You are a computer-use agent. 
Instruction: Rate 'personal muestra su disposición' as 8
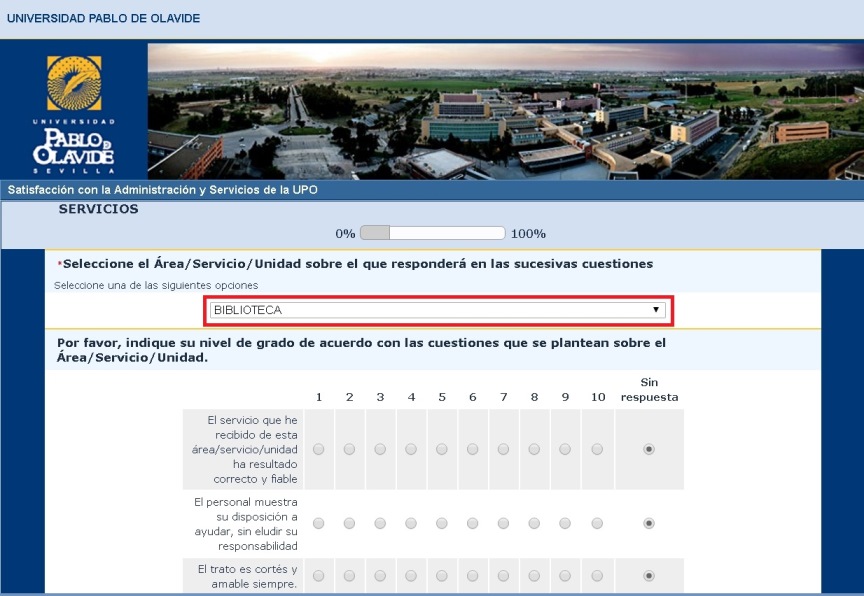pyautogui.click(x=534, y=523)
